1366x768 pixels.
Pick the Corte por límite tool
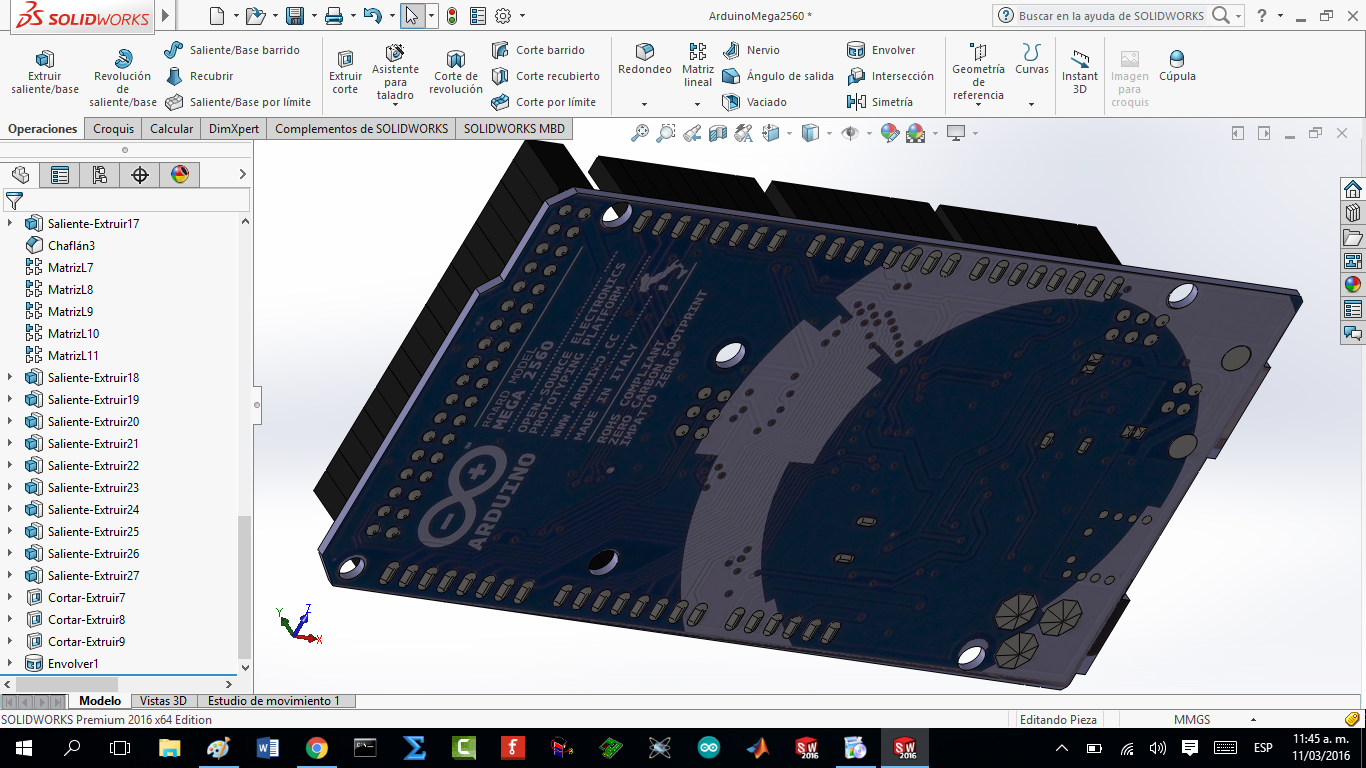(x=544, y=102)
